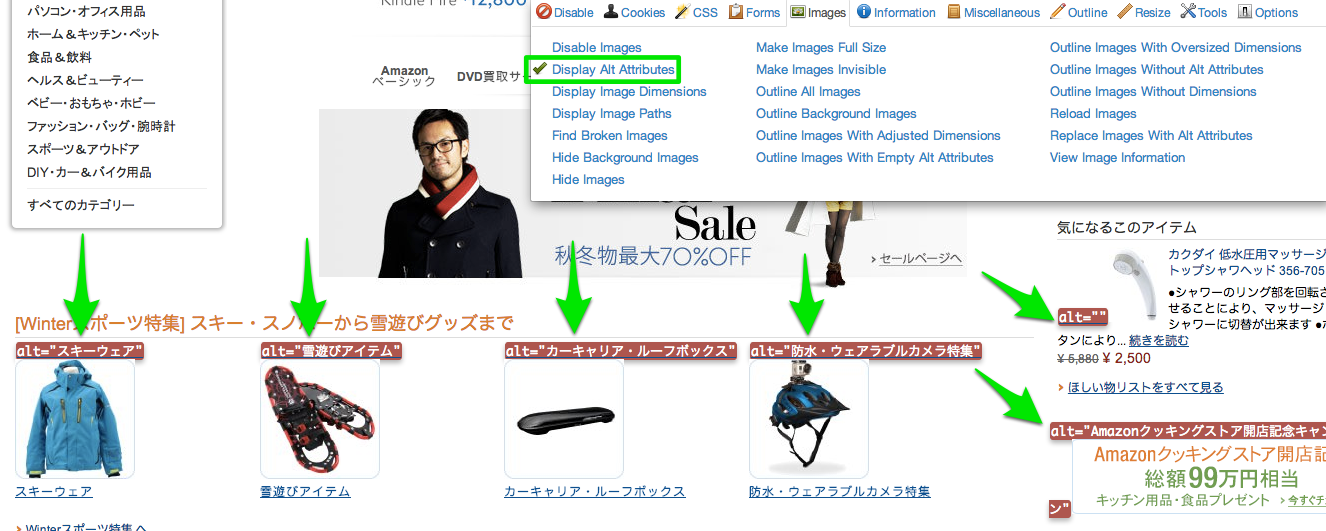1326x531 pixels.
Task: Click the Outline toolbar icon
Action: [x=1057, y=12]
